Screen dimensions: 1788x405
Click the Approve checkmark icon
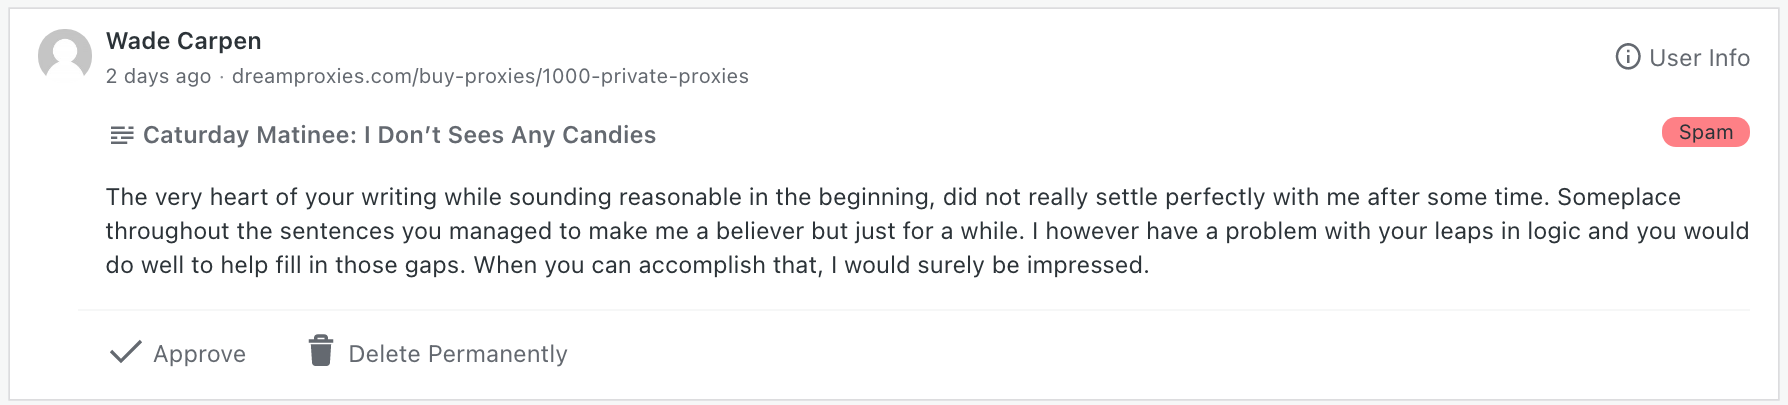125,352
